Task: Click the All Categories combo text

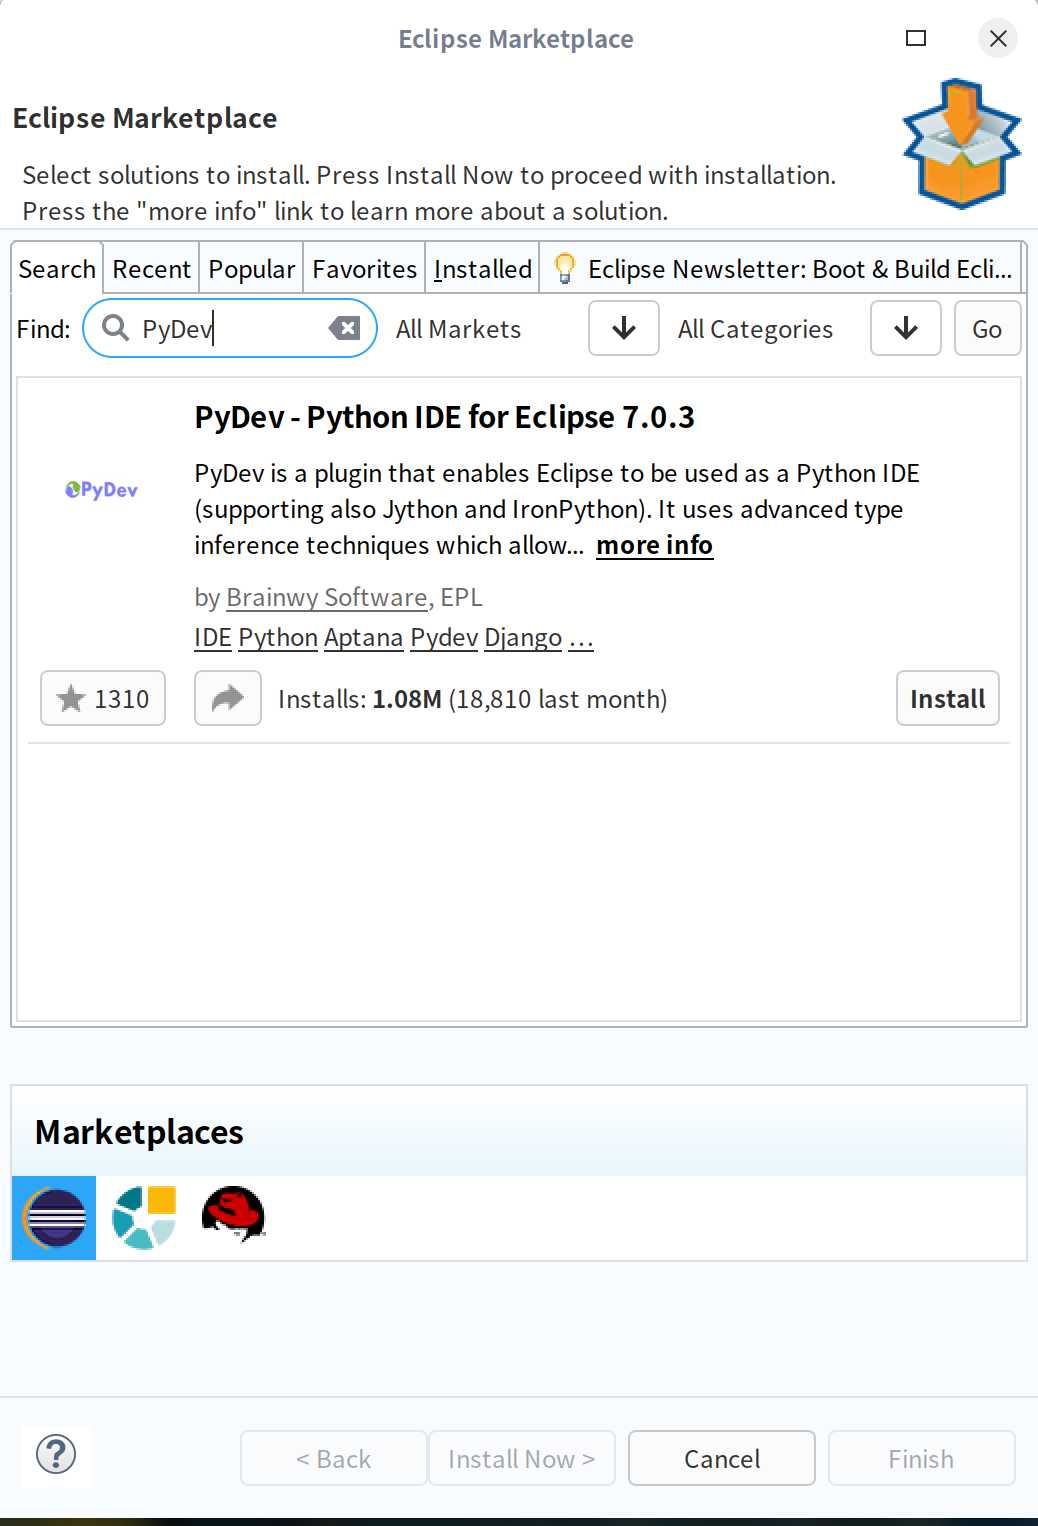Action: coord(756,329)
